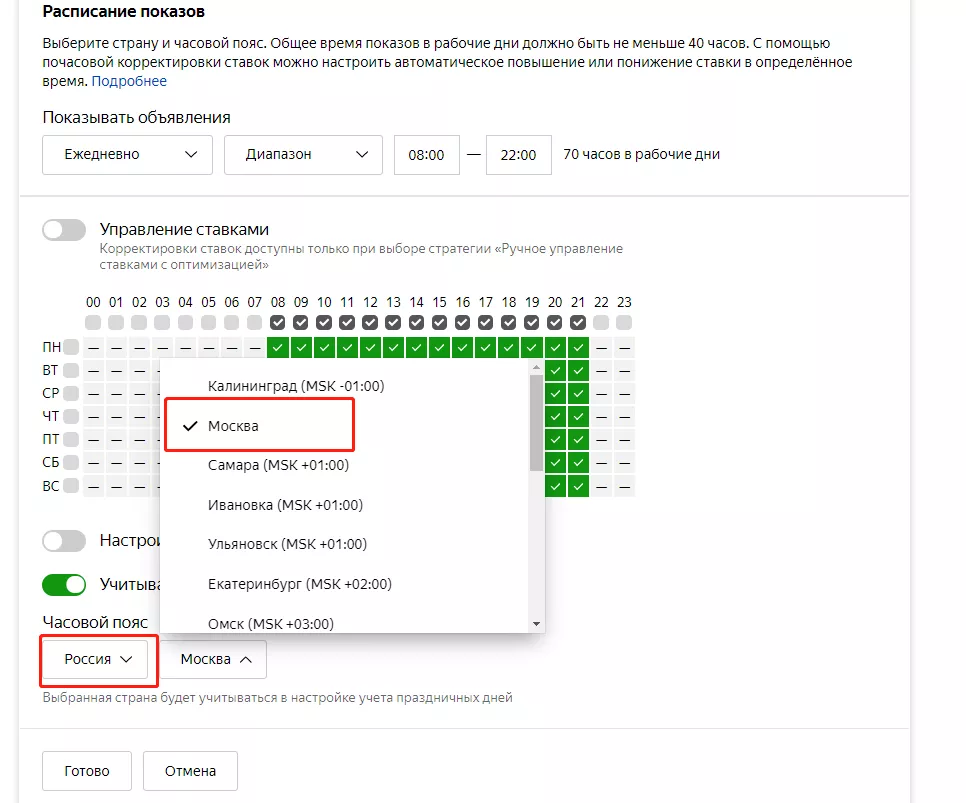The image size is (966, 803).
Task: Uncheck the hour 08 column checkbox
Action: [278, 322]
